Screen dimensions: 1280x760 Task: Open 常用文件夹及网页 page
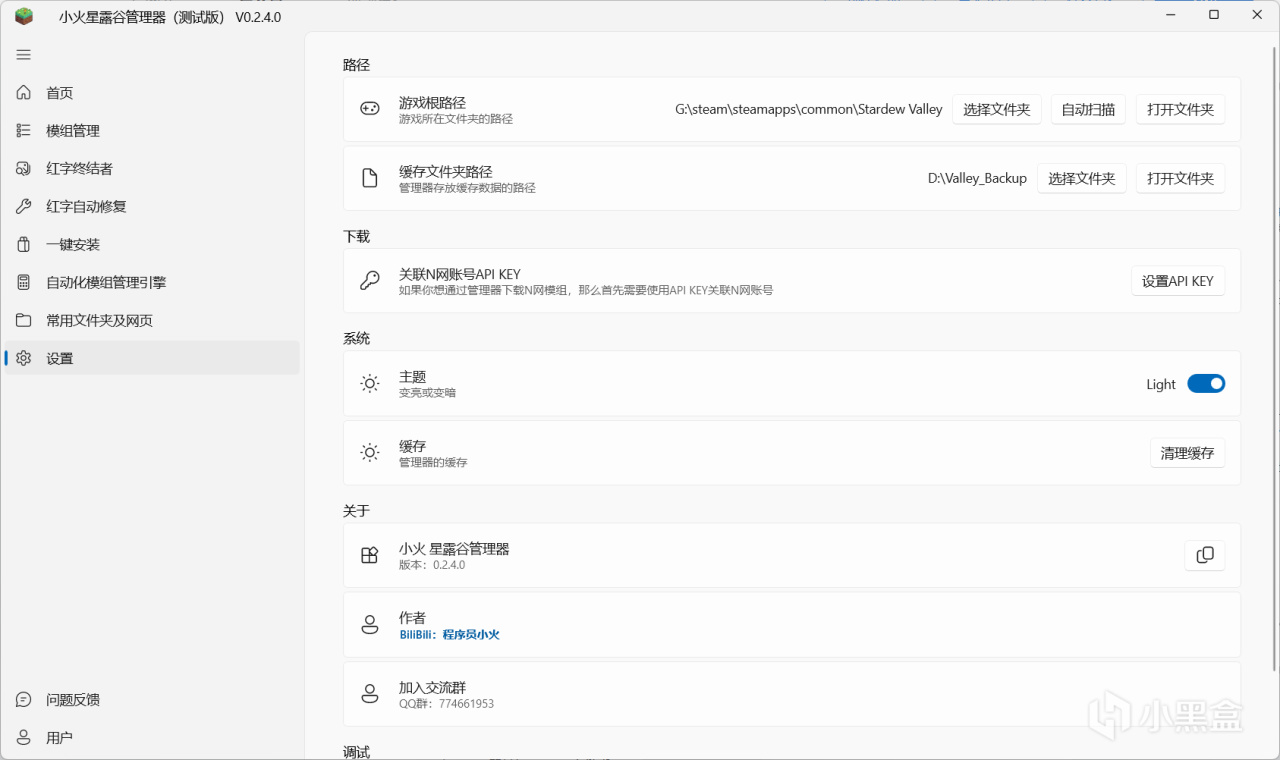151,321
